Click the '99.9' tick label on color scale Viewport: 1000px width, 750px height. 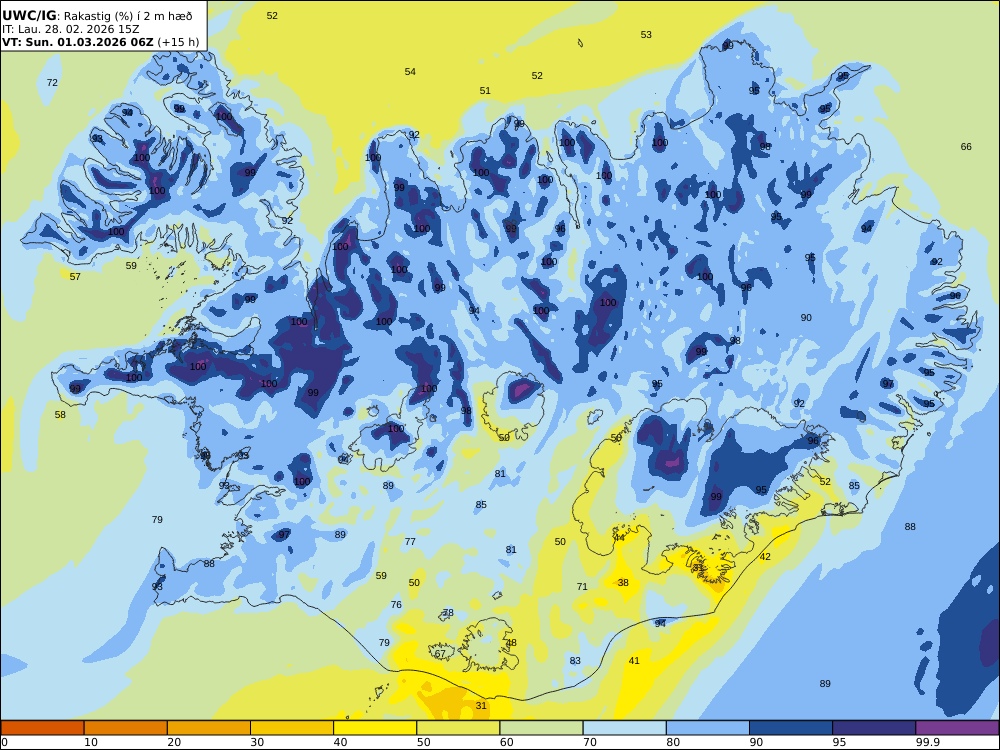(927, 742)
